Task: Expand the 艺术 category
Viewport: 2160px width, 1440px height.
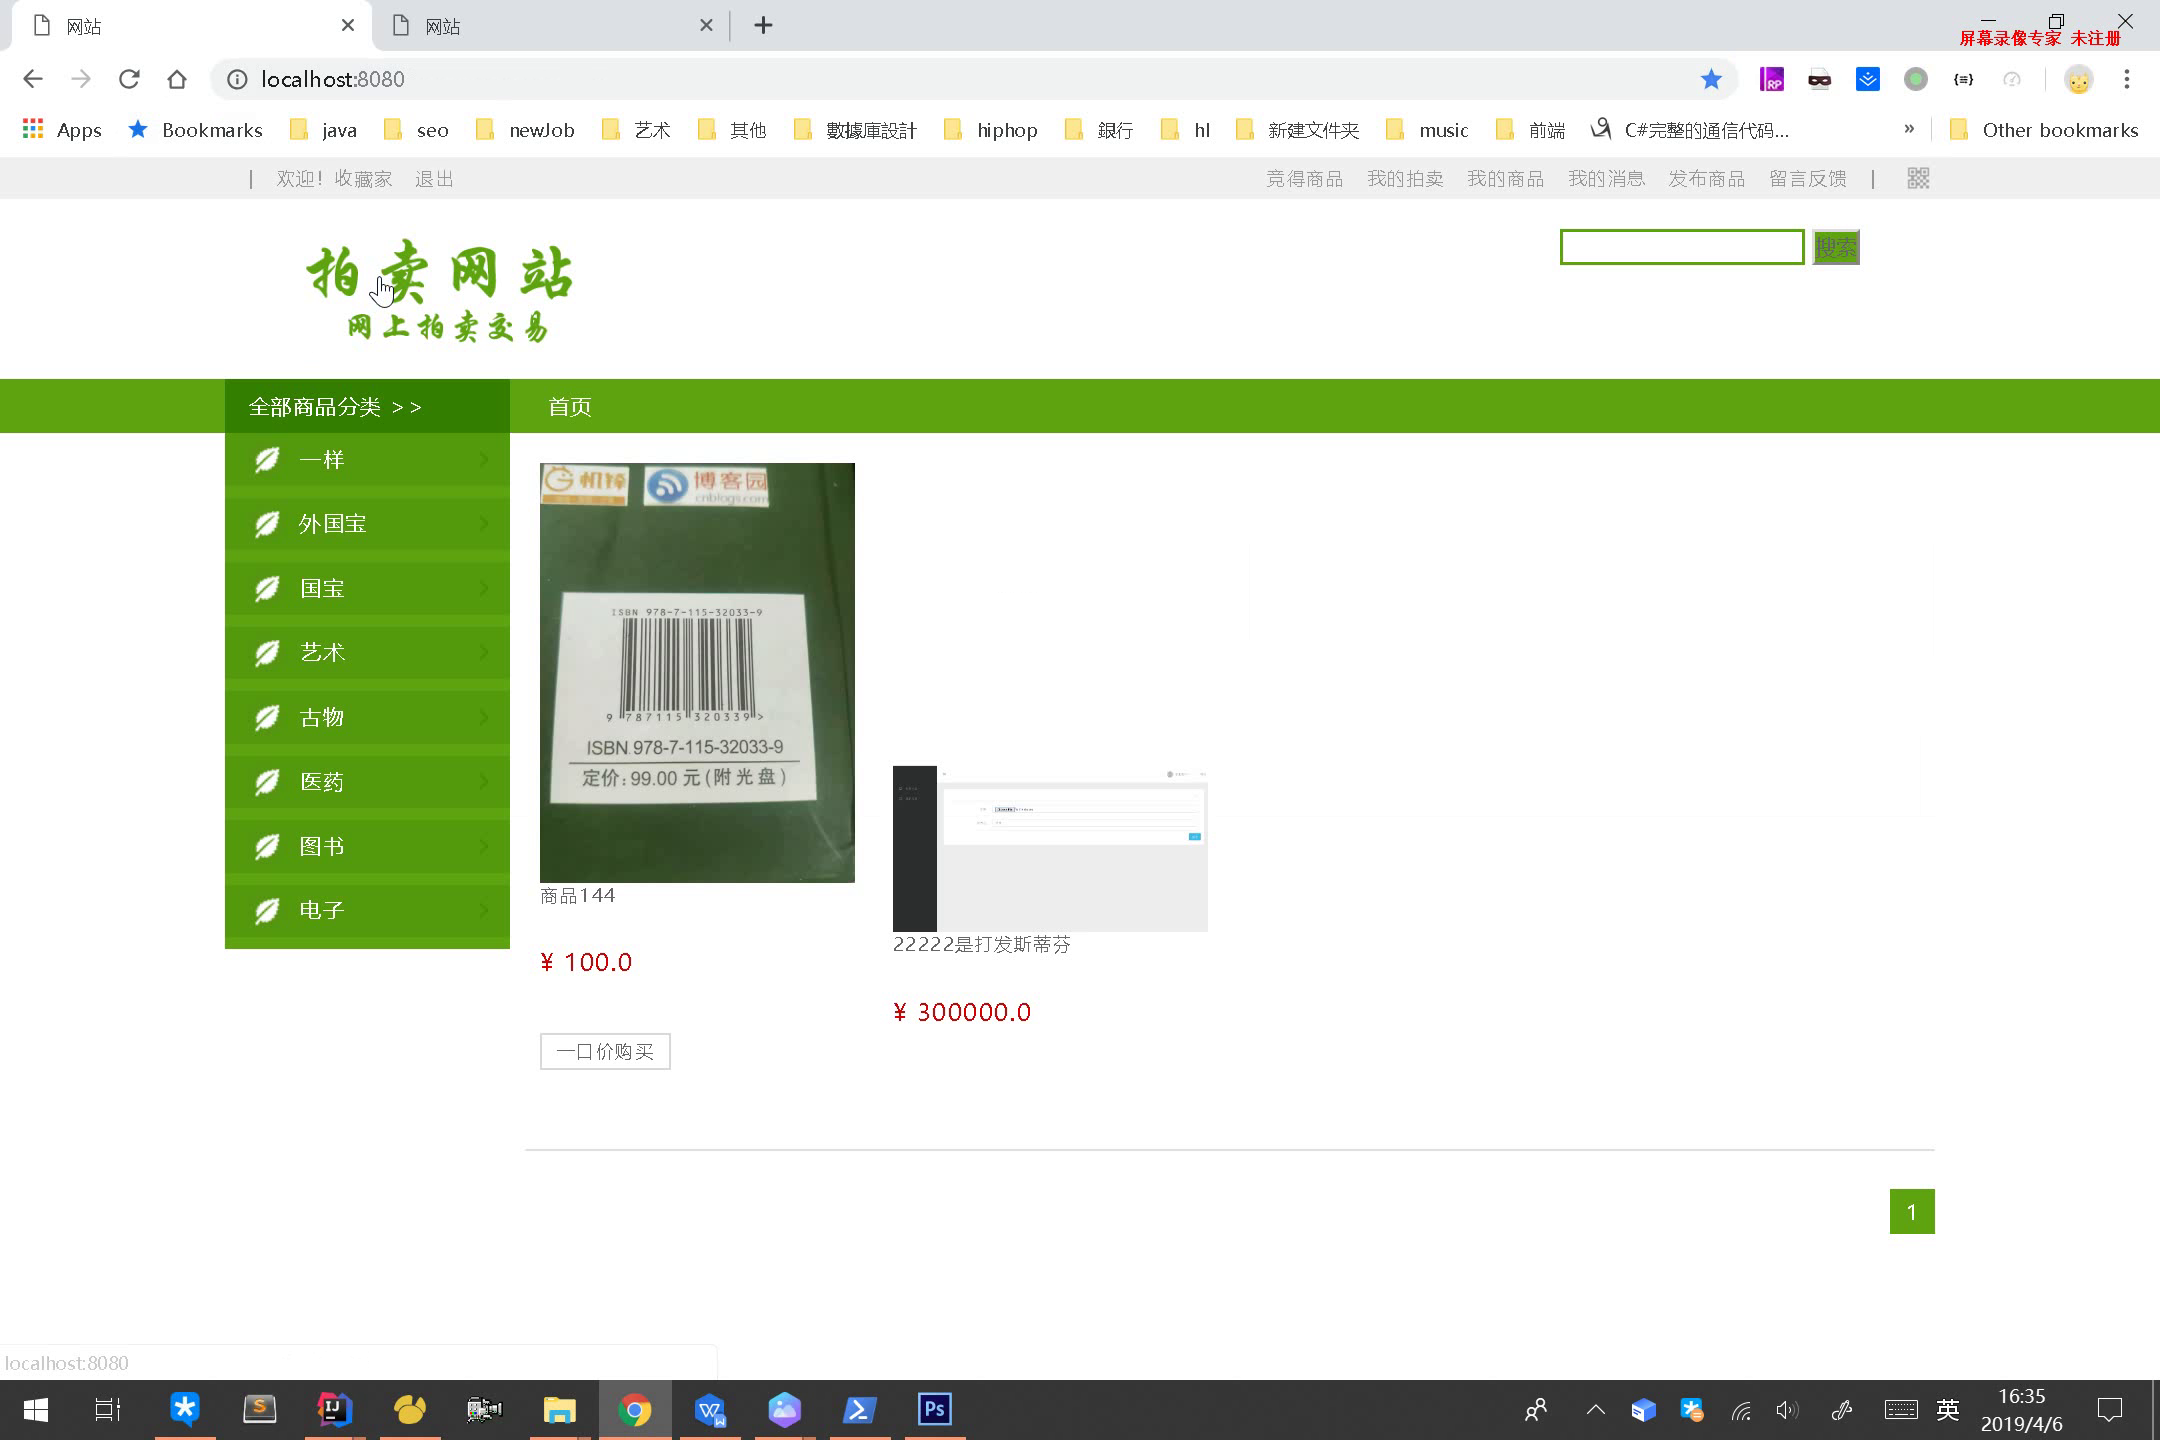Action: 367,653
